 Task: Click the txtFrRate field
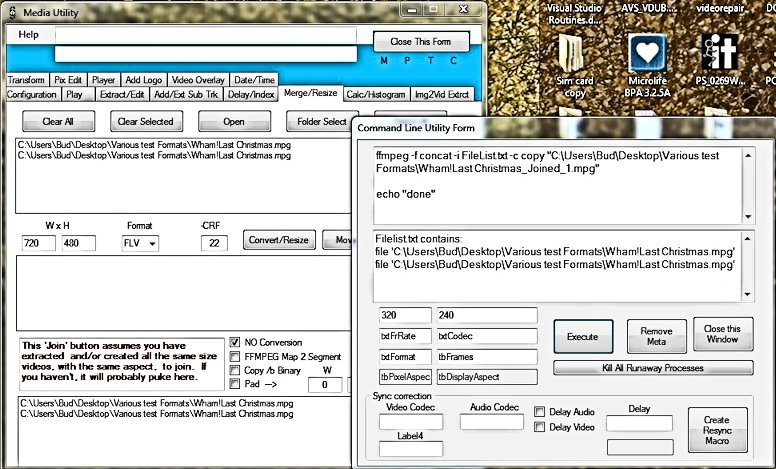coord(405,336)
